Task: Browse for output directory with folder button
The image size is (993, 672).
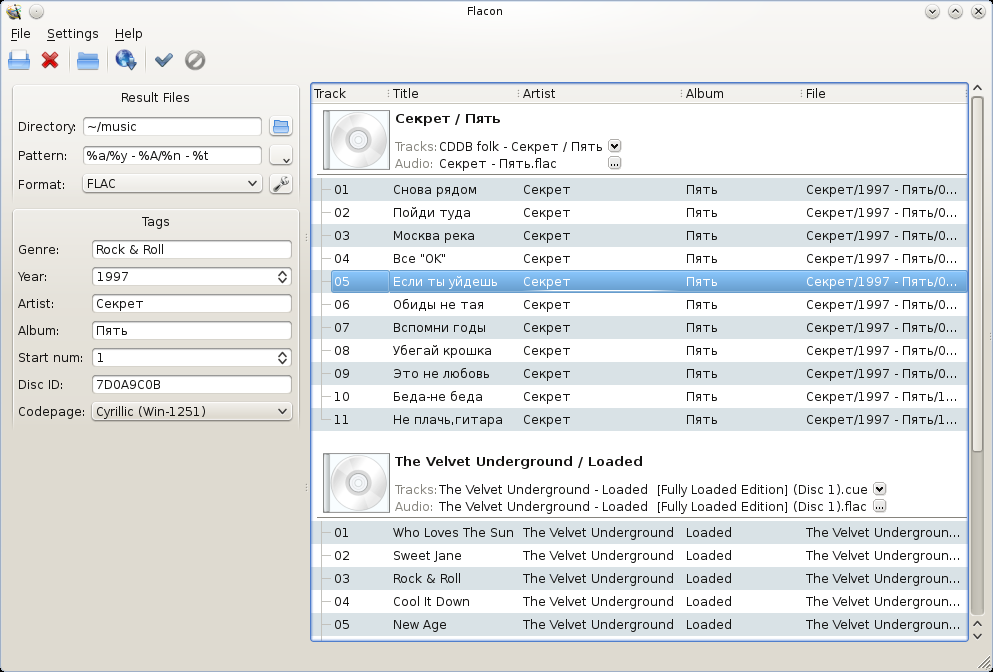Action: [x=281, y=126]
